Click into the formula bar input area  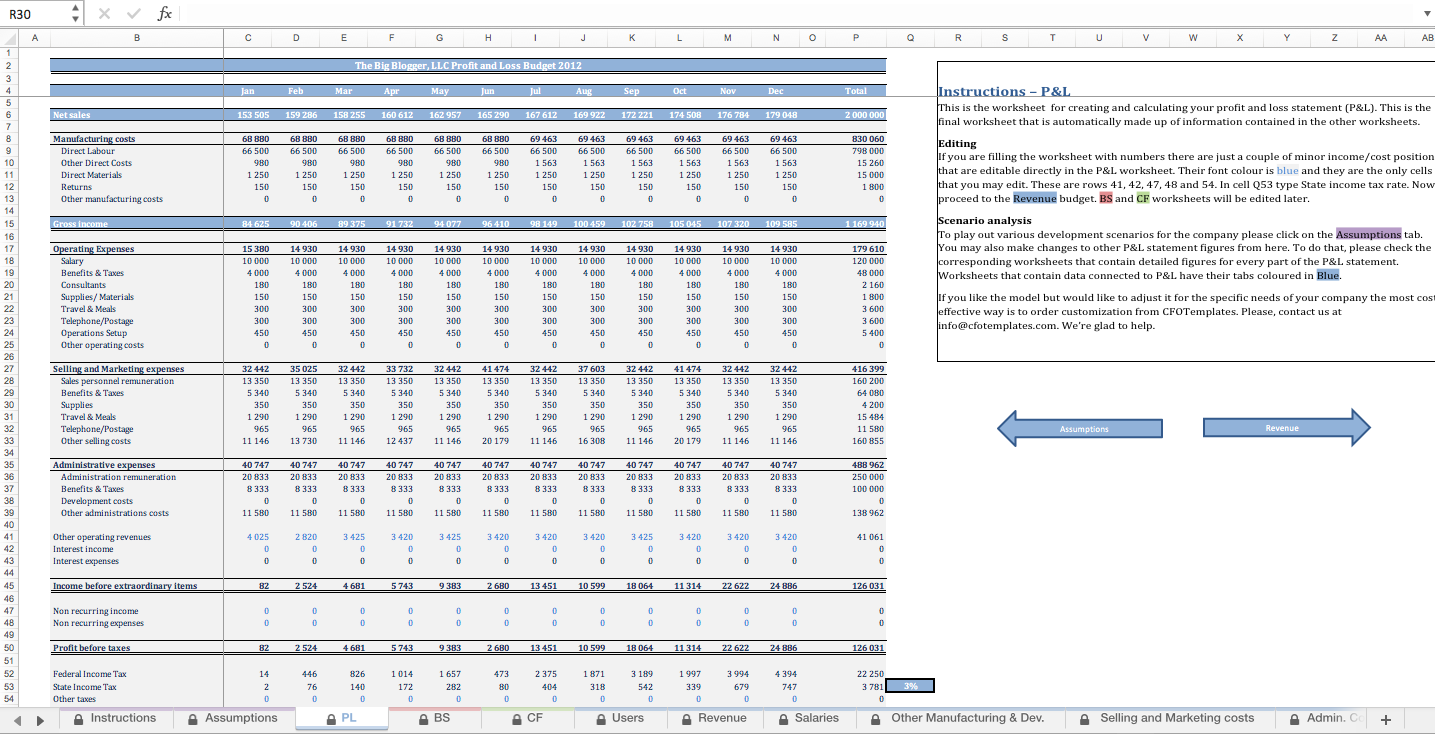click(x=800, y=14)
